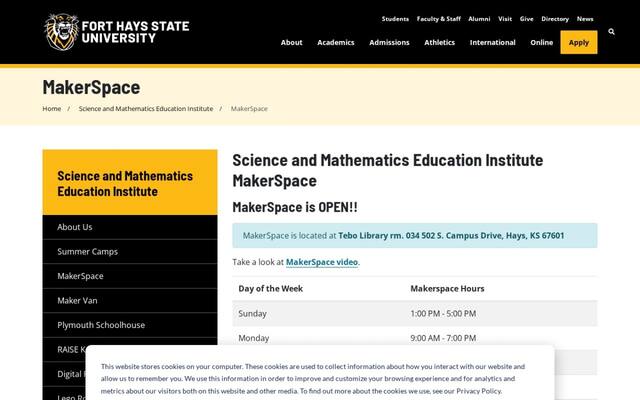This screenshot has height=400, width=640.
Task: Open the About menu
Action: coord(291,42)
